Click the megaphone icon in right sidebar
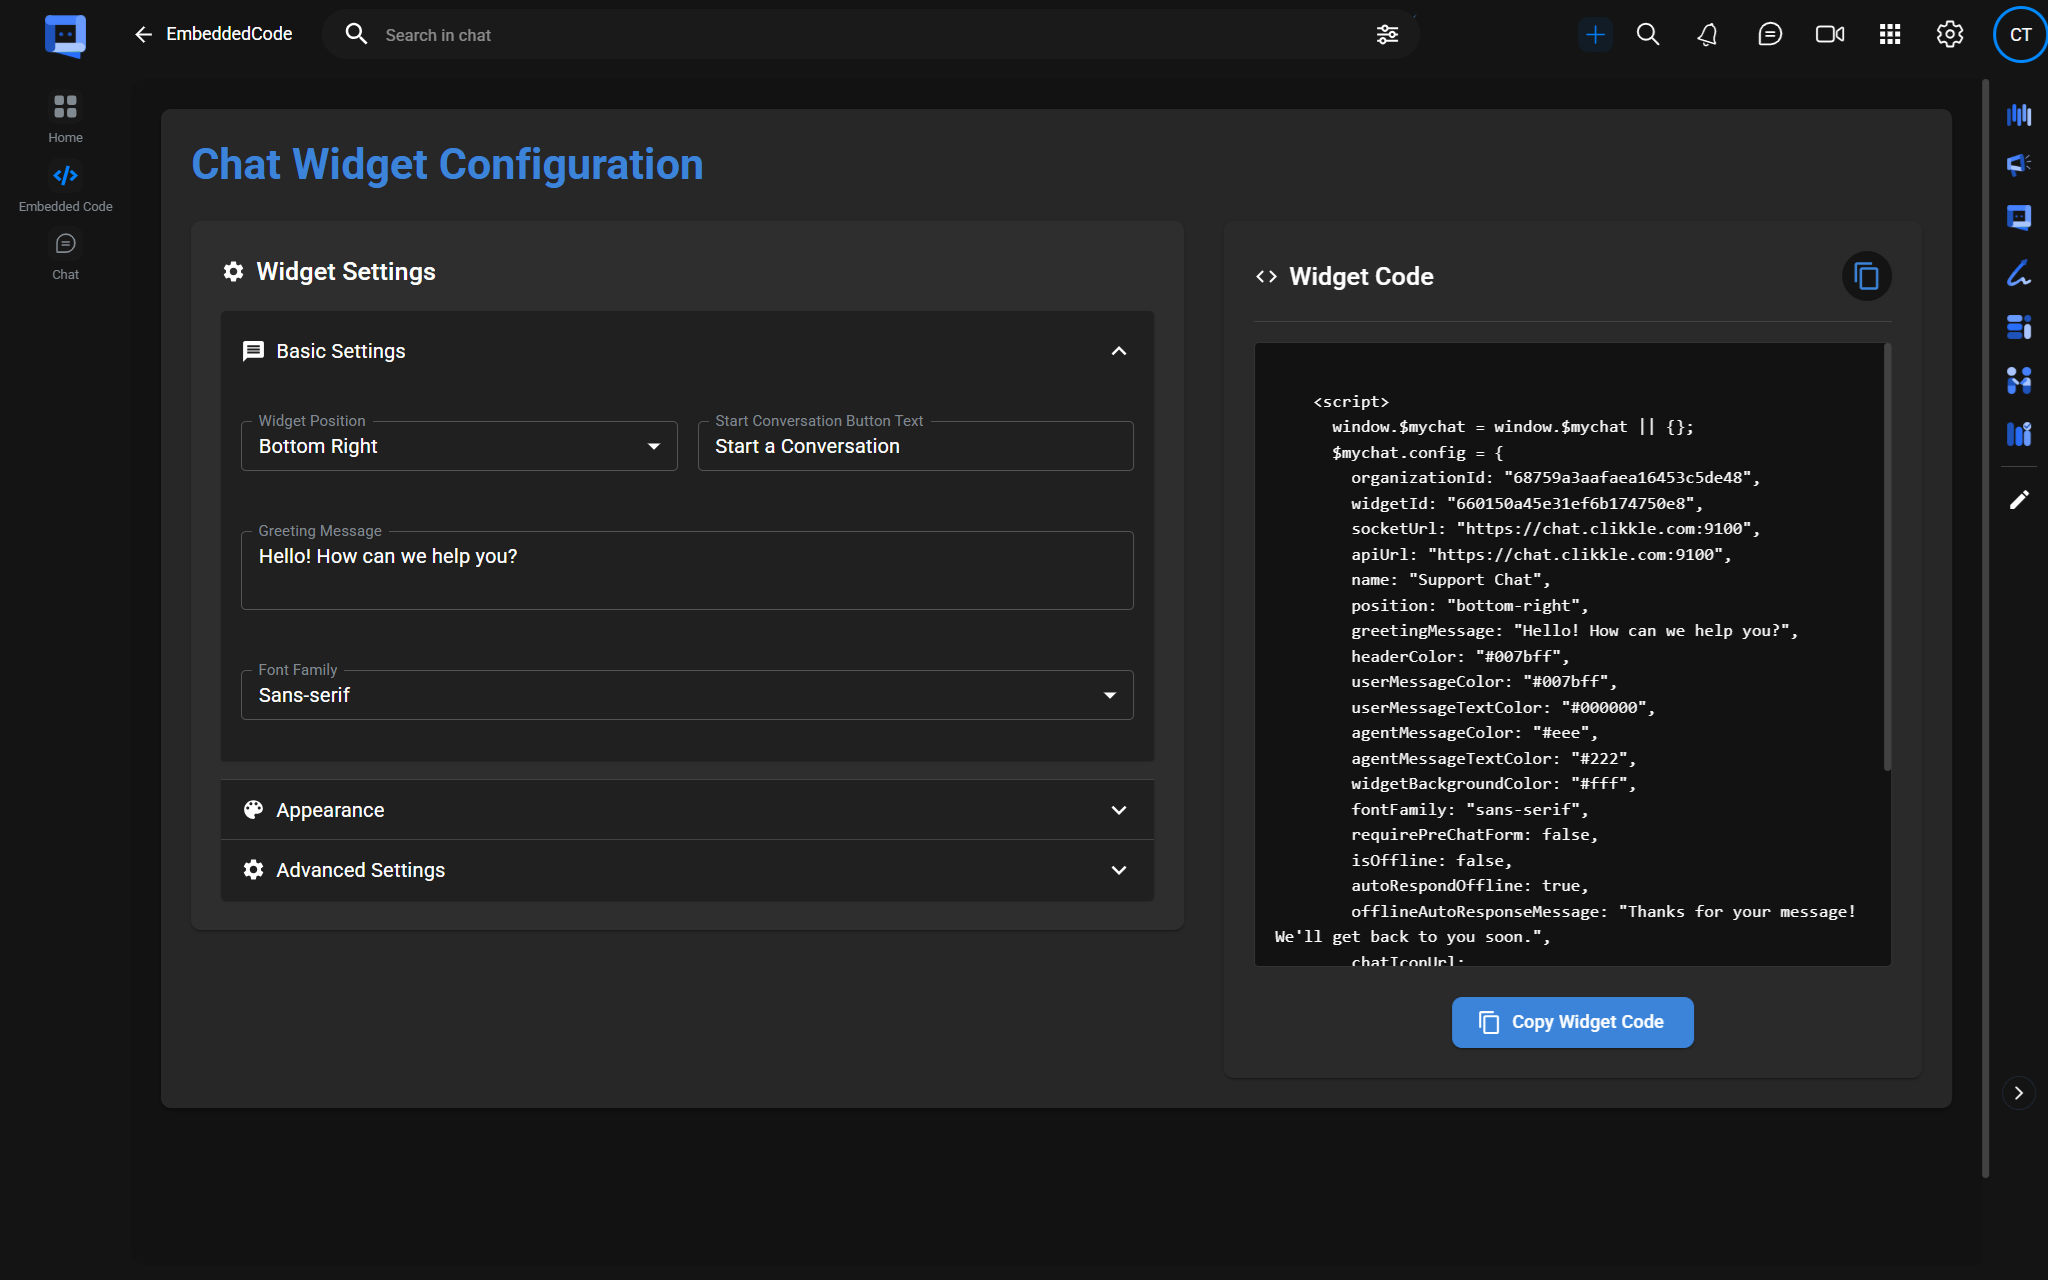Viewport: 2048px width, 1280px height. pos(2019,164)
